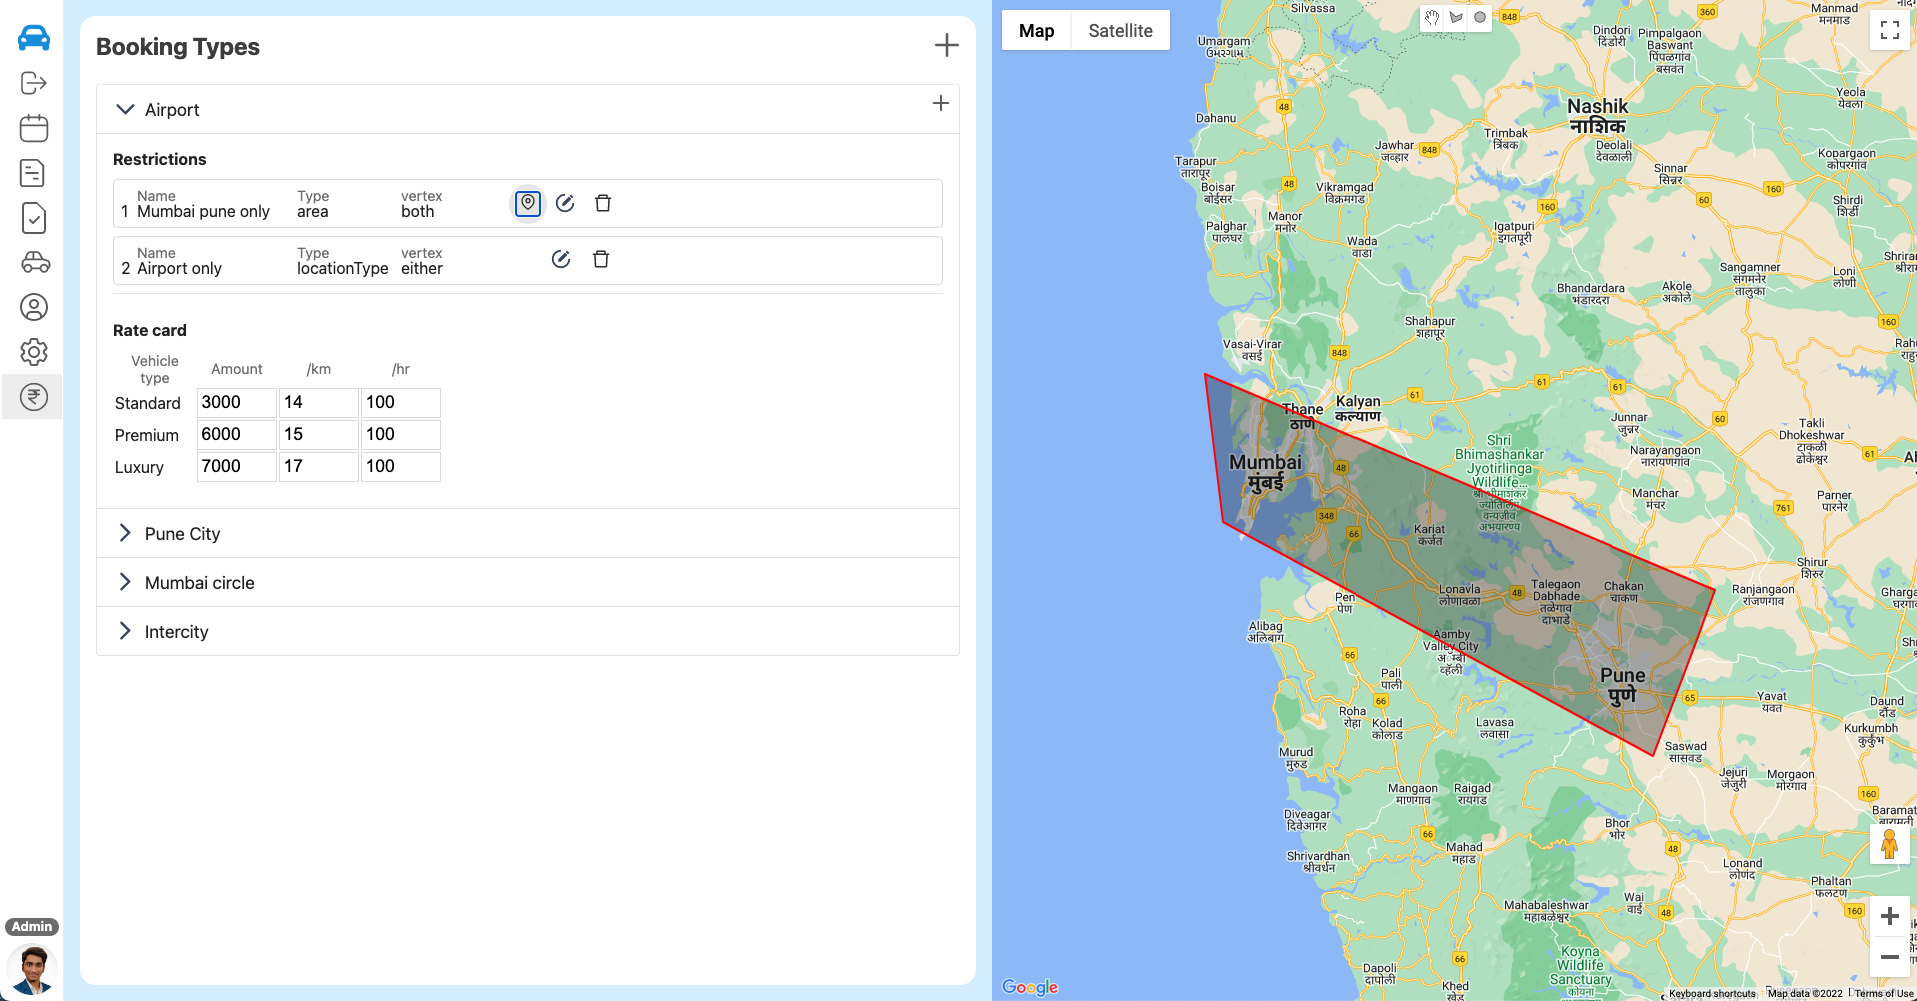The width and height of the screenshot is (1917, 1001).
Task: Select the polygon drawing tool on the map
Action: point(1456,17)
